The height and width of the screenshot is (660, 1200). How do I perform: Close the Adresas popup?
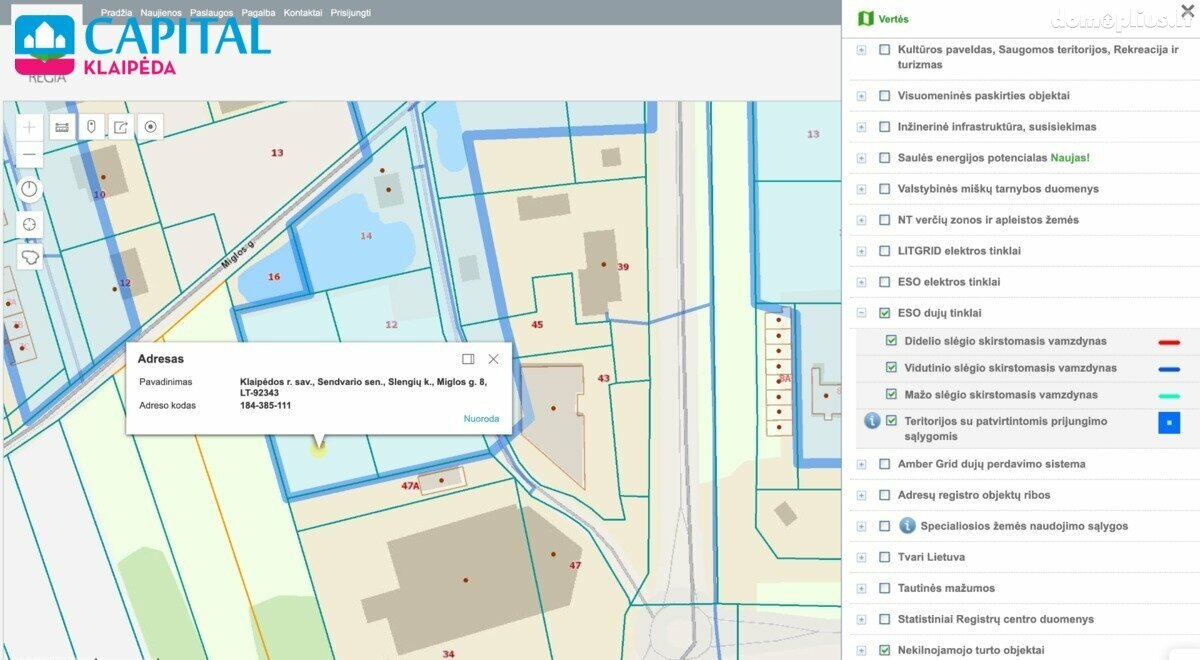click(493, 359)
